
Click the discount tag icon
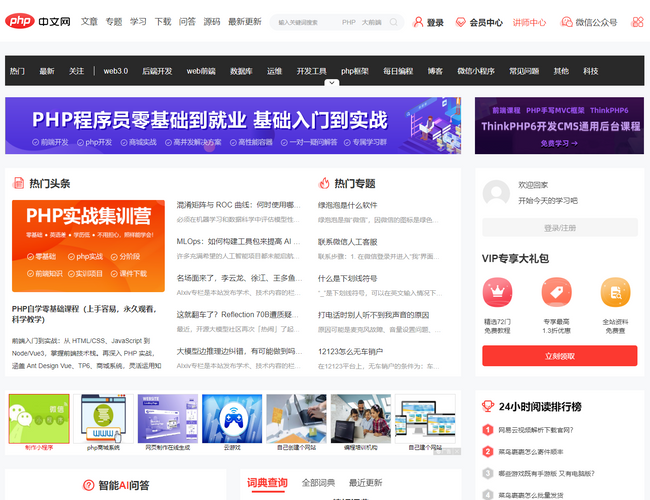[557, 293]
